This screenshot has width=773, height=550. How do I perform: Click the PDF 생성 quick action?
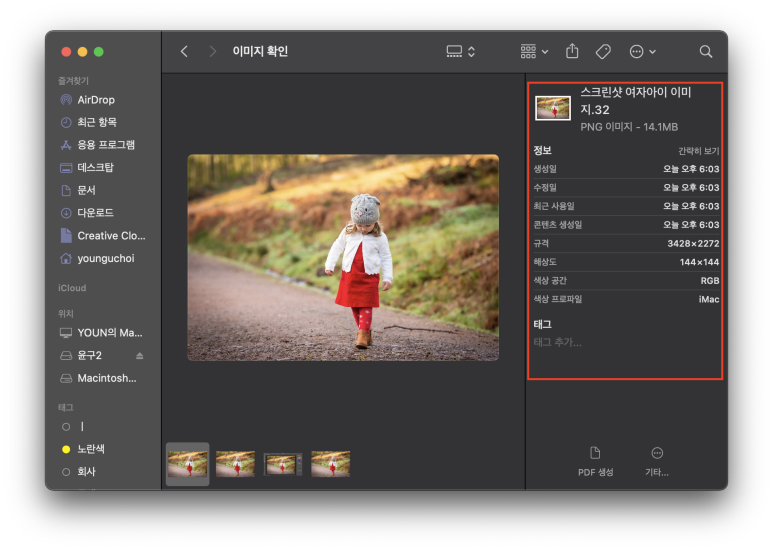[596, 461]
